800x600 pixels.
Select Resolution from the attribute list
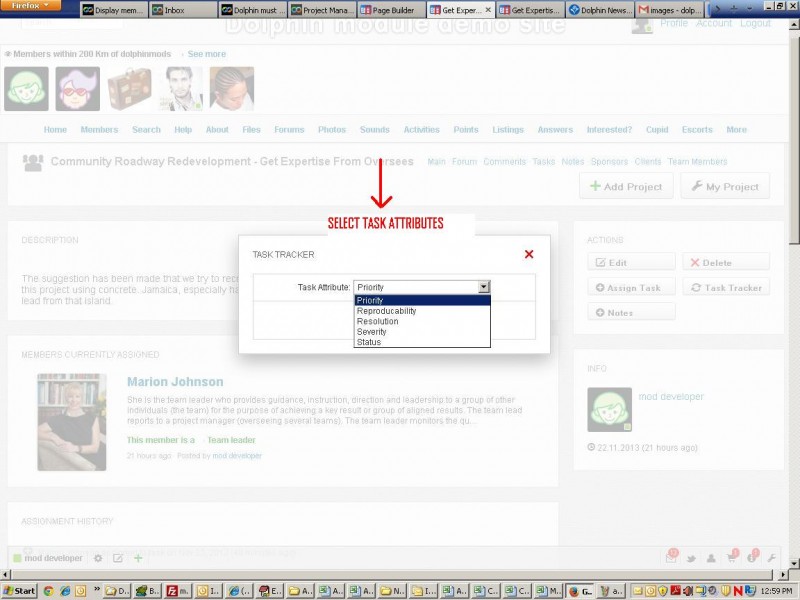pyautogui.click(x=422, y=321)
